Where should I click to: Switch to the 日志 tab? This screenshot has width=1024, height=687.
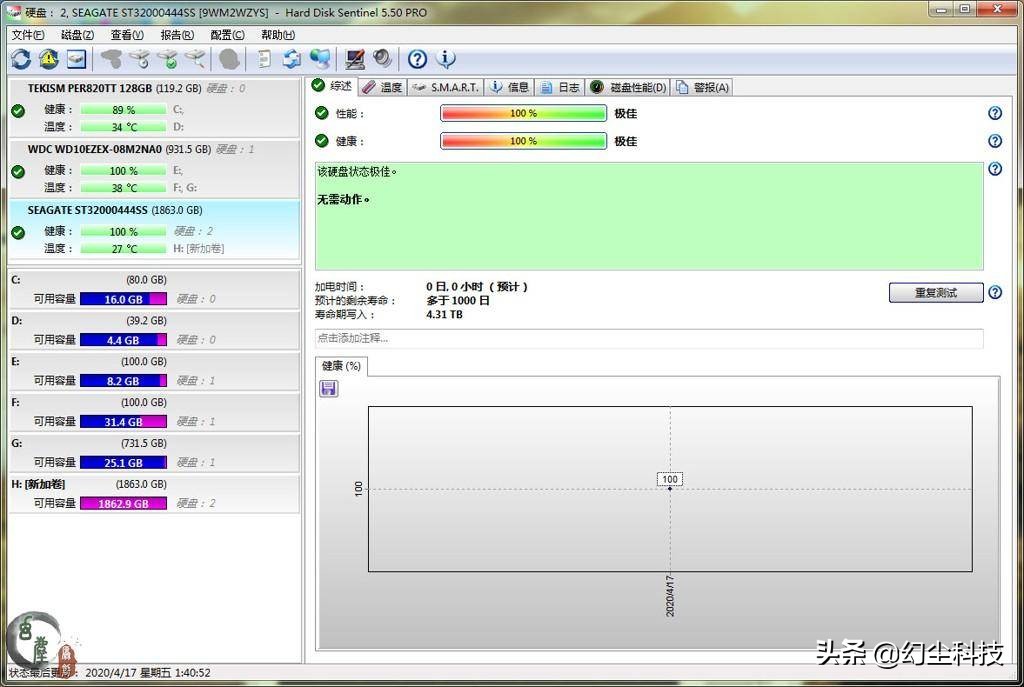click(x=560, y=88)
